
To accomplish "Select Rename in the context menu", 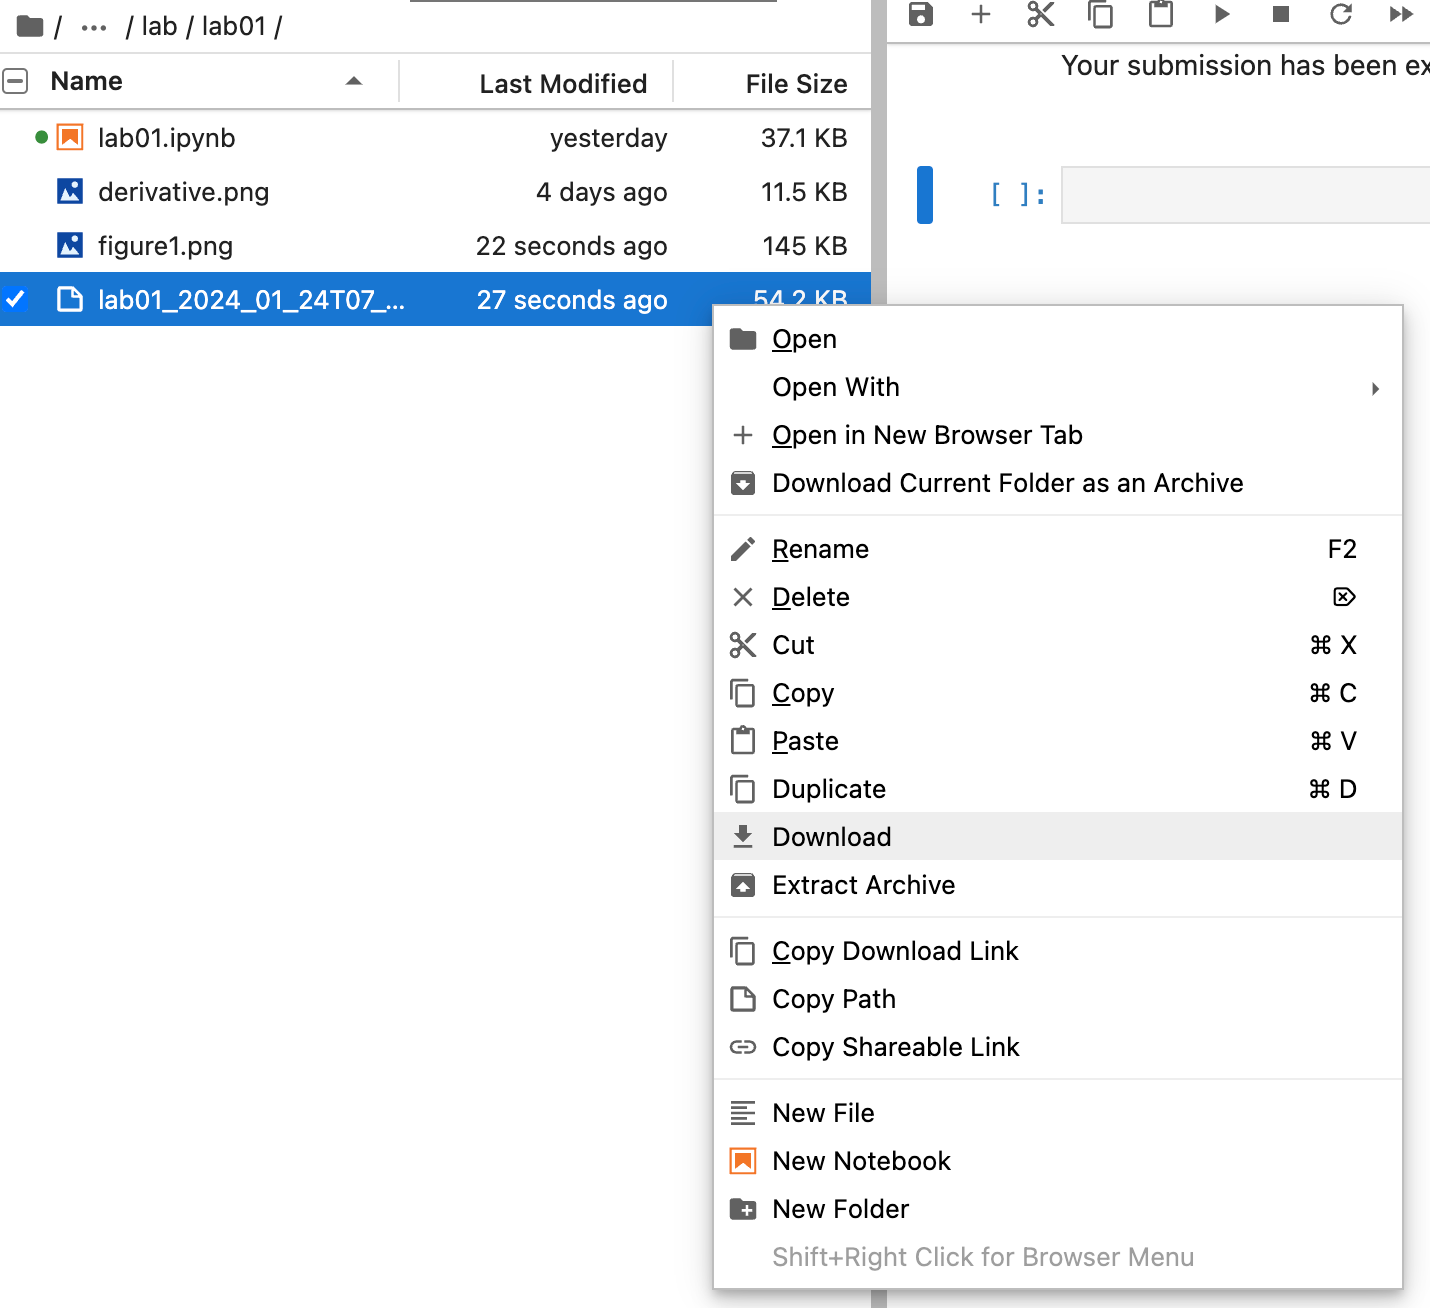I will point(820,548).
